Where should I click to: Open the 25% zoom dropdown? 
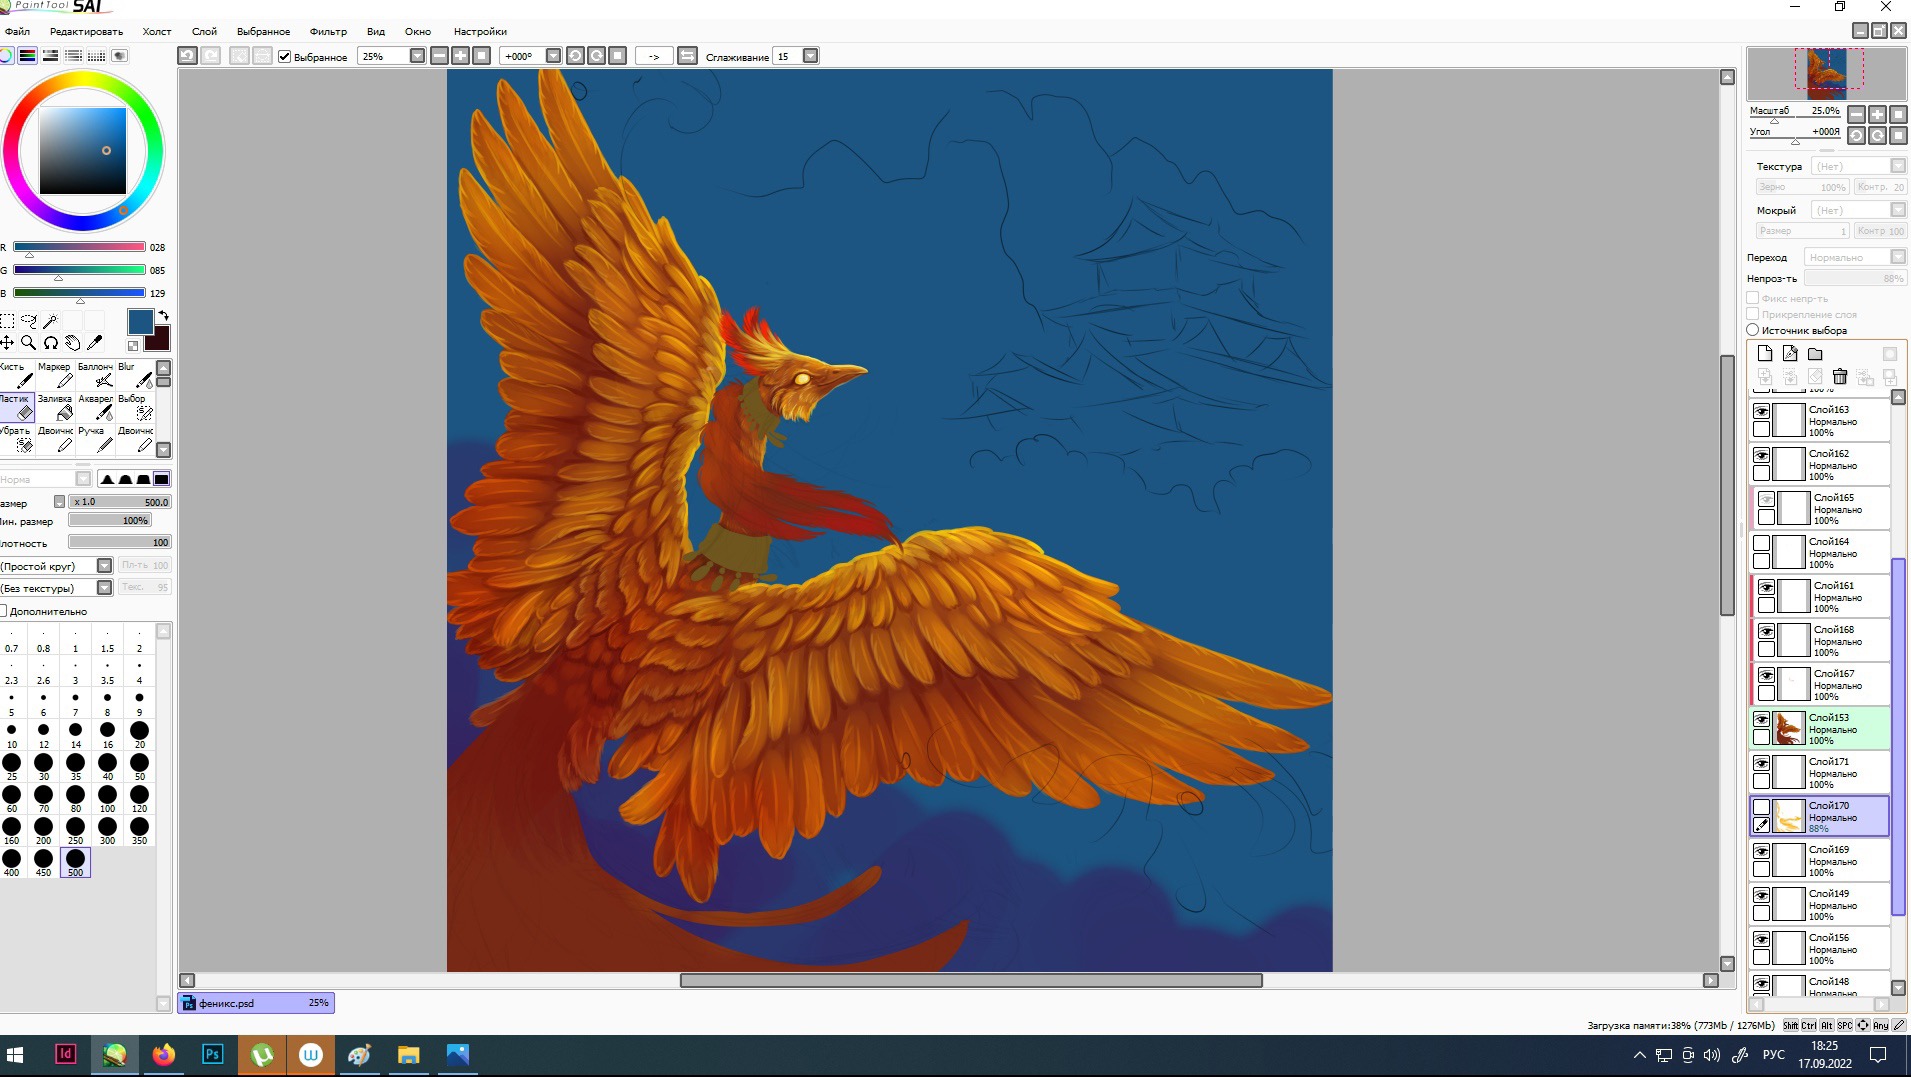tap(417, 56)
